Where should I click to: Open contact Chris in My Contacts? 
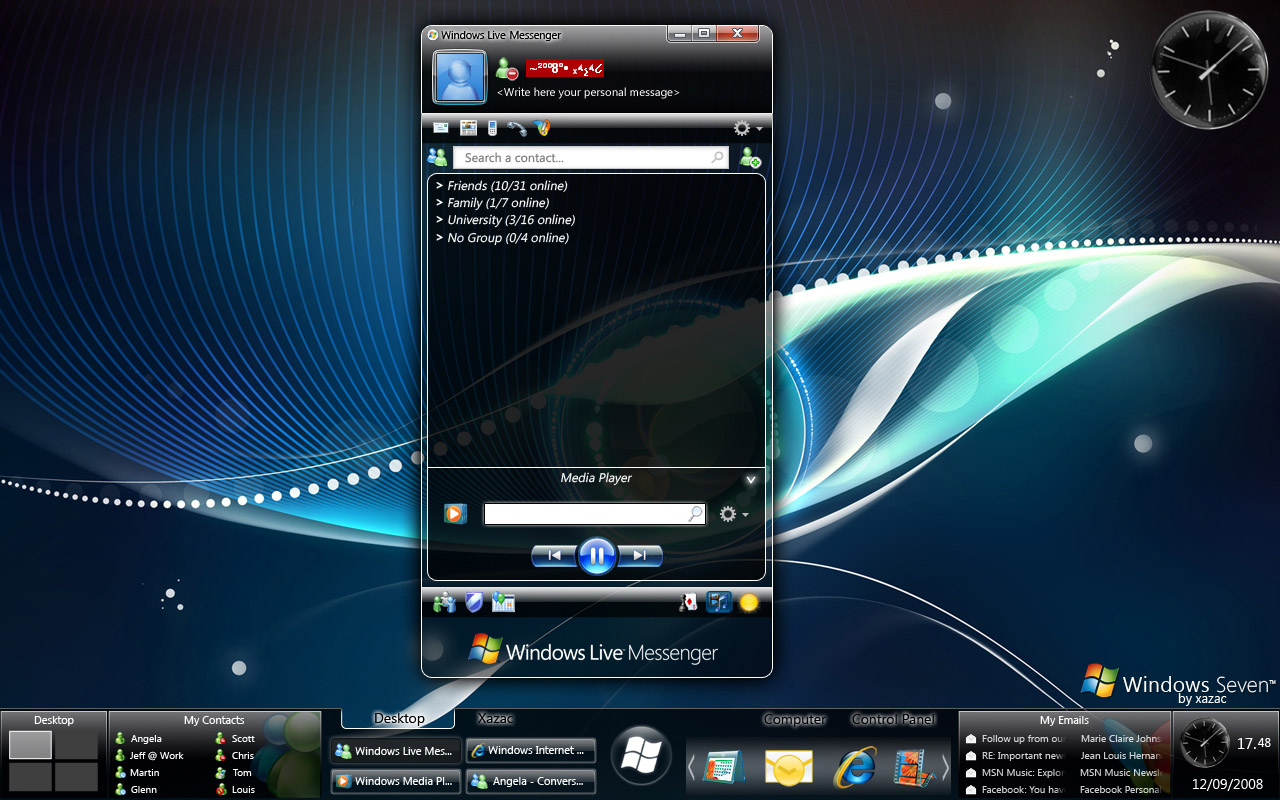(235, 756)
